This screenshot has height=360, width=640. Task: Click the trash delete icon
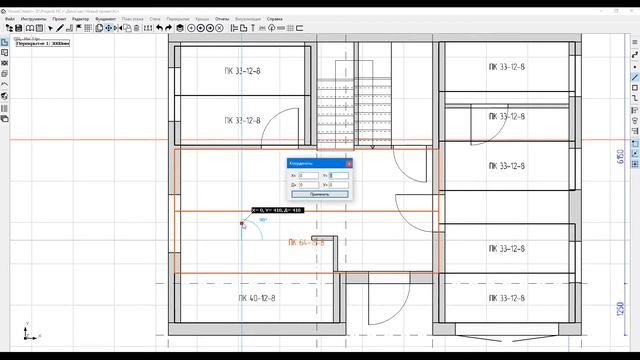137,28
